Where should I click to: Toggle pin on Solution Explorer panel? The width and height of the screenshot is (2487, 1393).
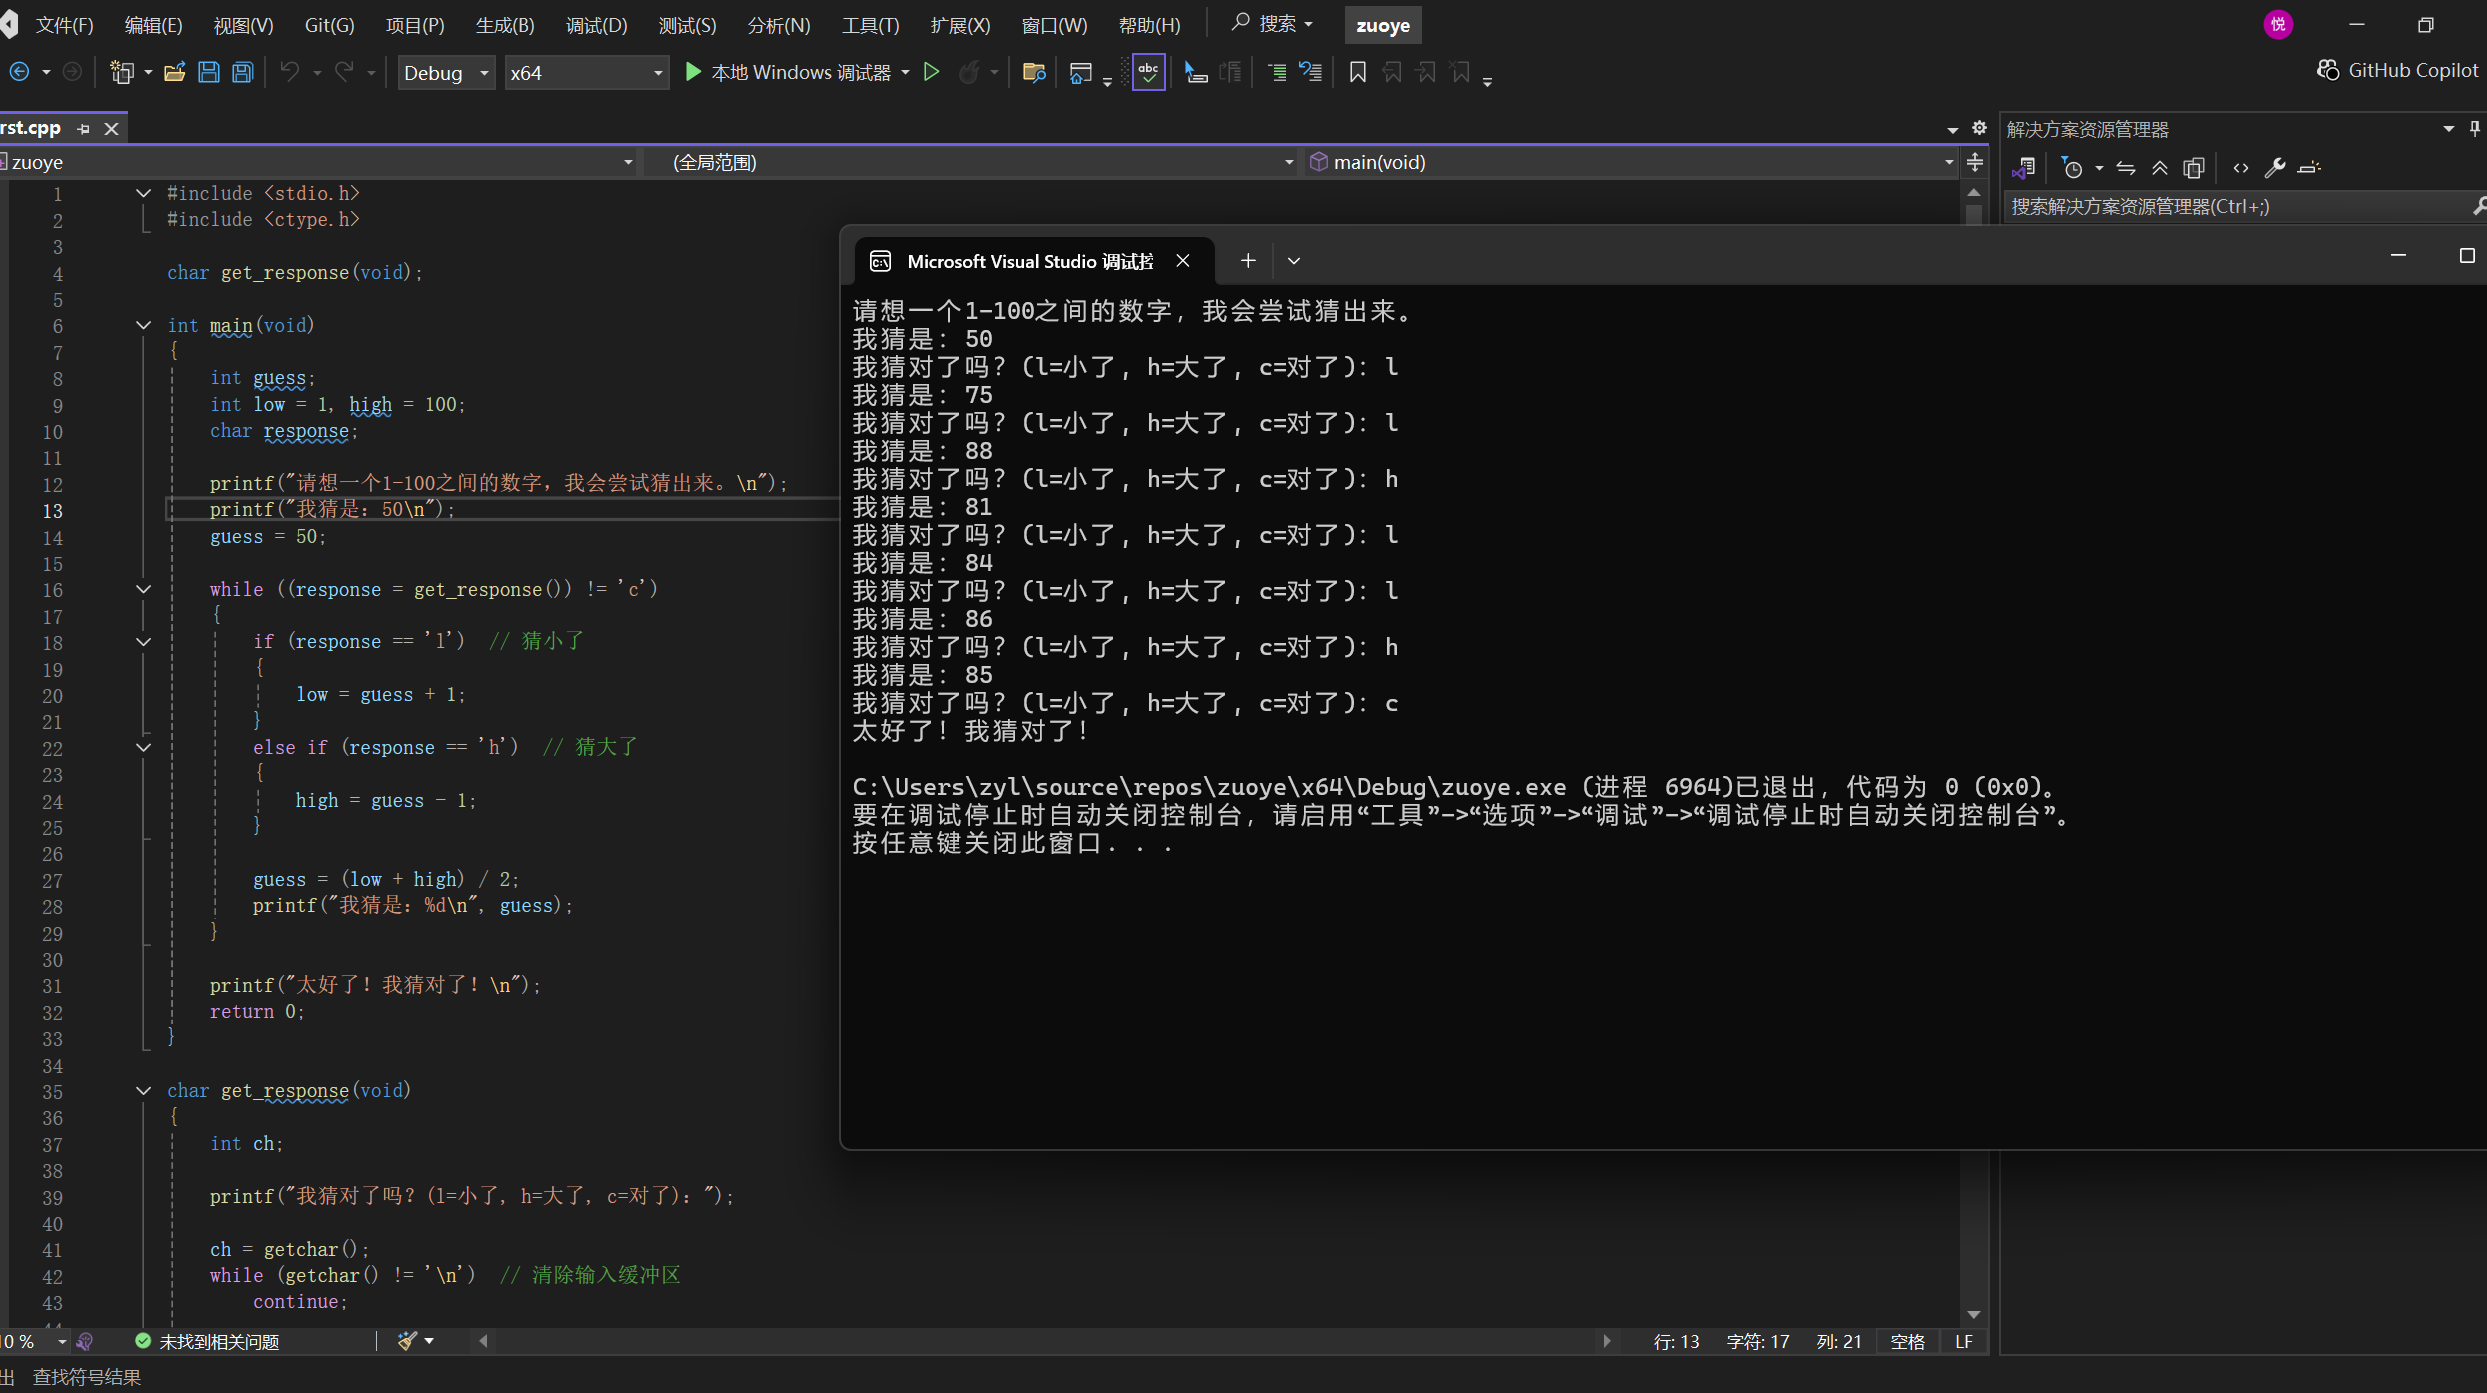pos(2474,129)
